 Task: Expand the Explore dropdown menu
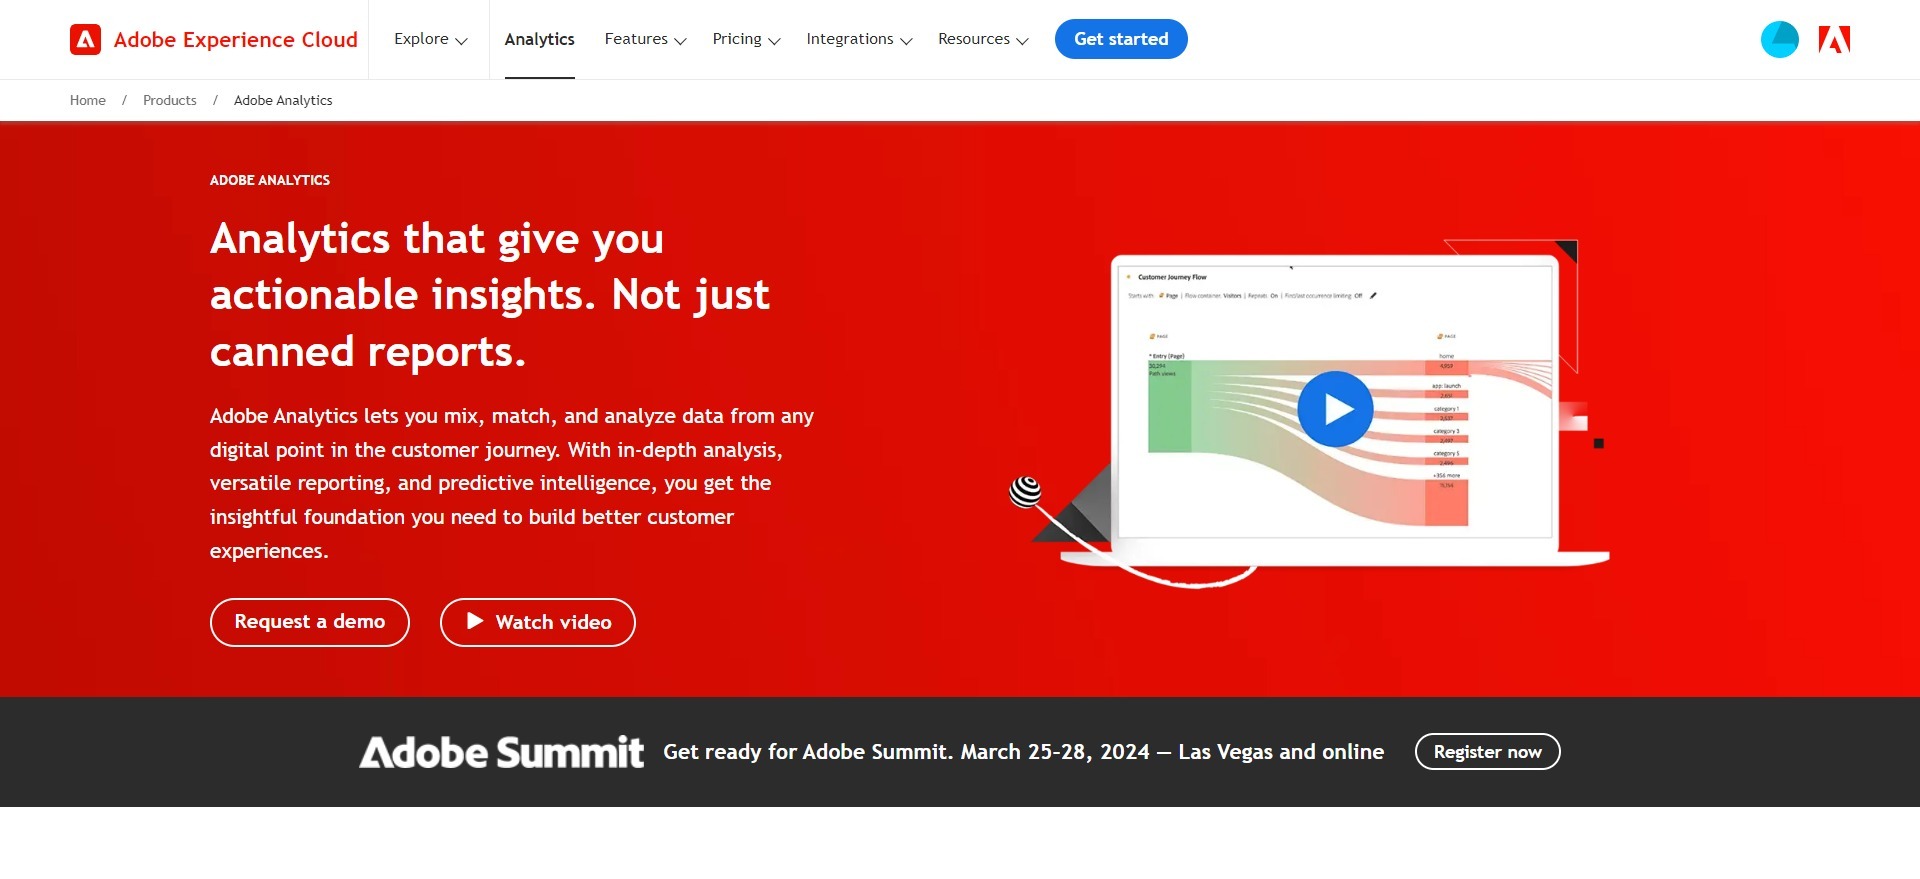pyautogui.click(x=430, y=40)
